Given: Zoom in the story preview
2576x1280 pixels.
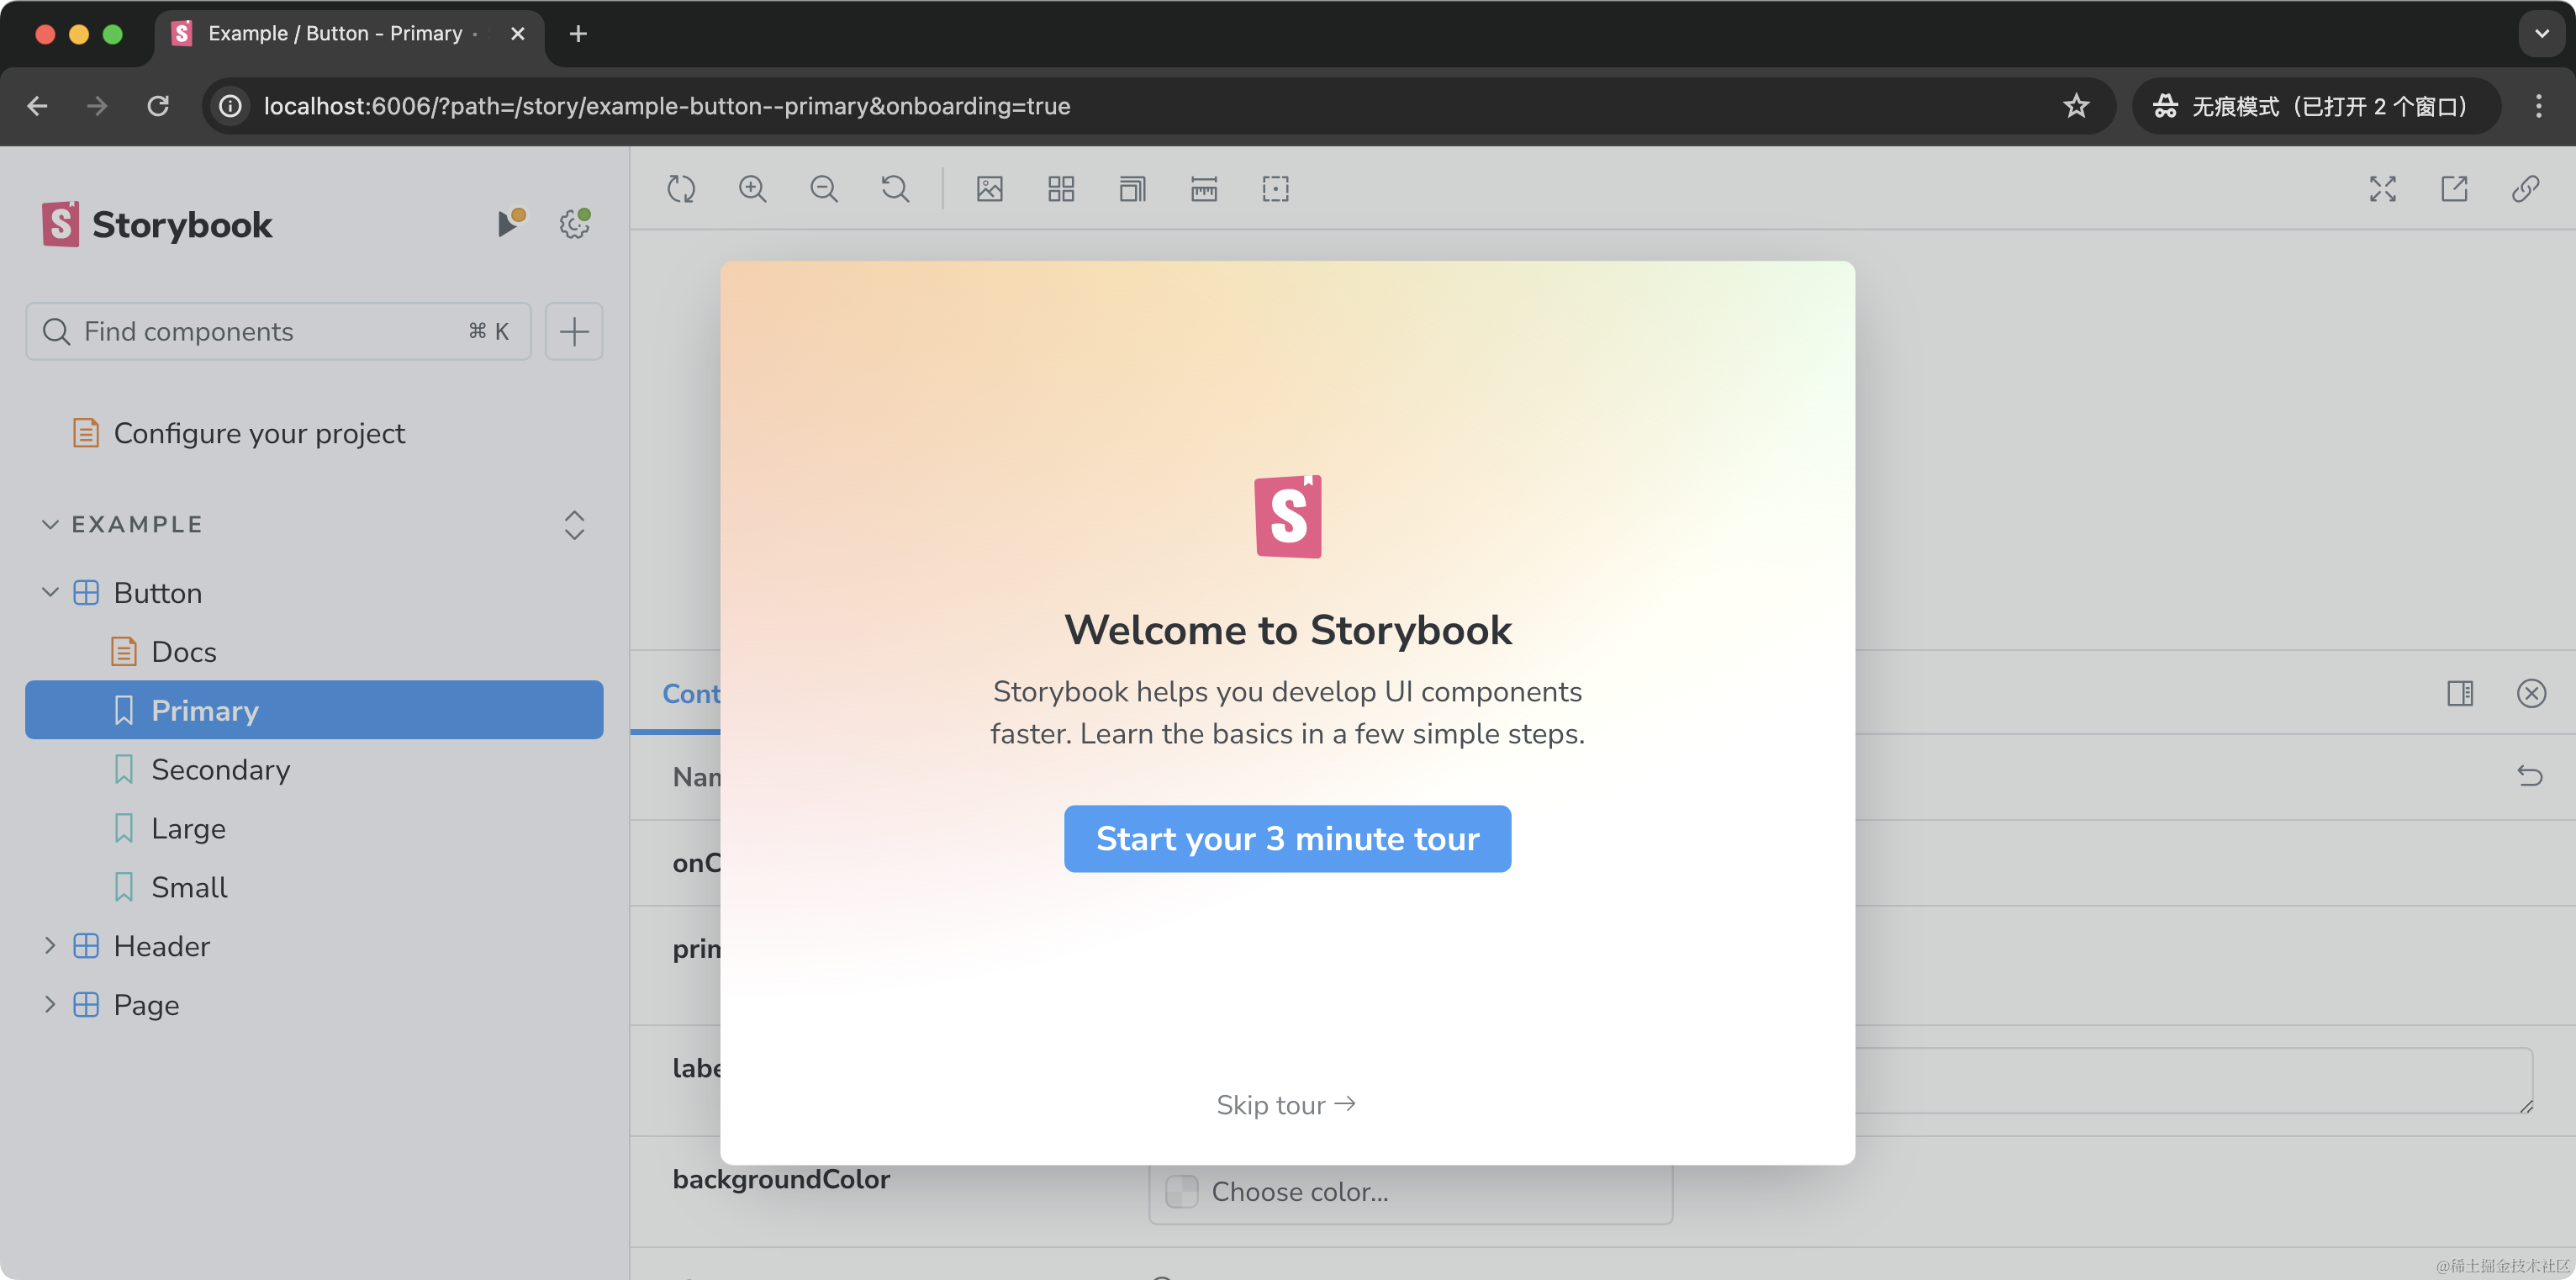Looking at the screenshot, I should click(x=752, y=189).
